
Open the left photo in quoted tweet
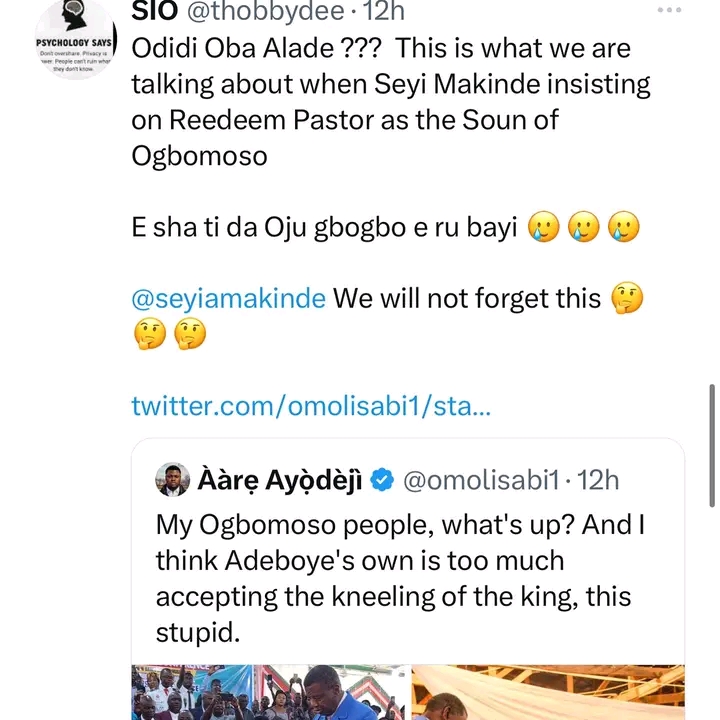pyautogui.click(x=270, y=692)
